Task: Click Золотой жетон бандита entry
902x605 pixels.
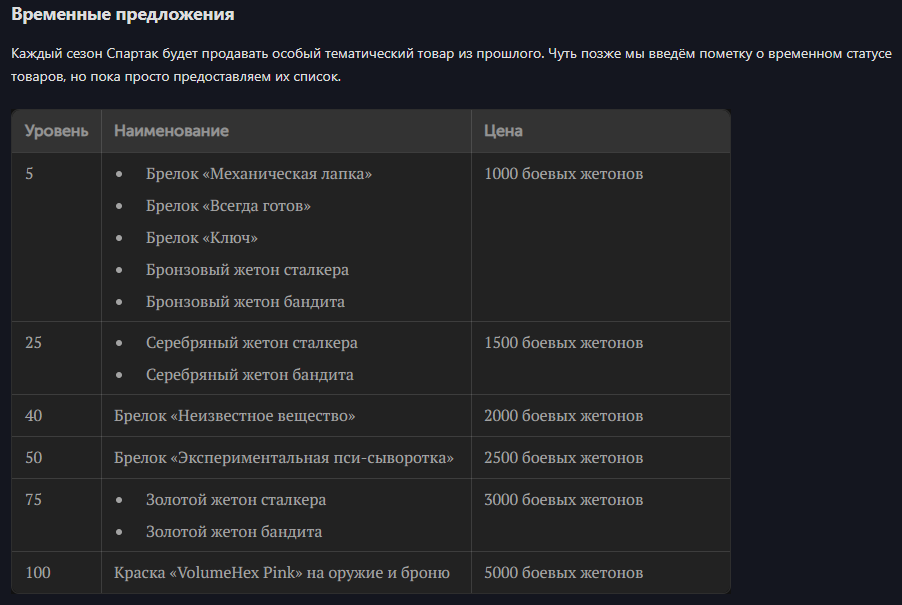Action: click(x=234, y=532)
